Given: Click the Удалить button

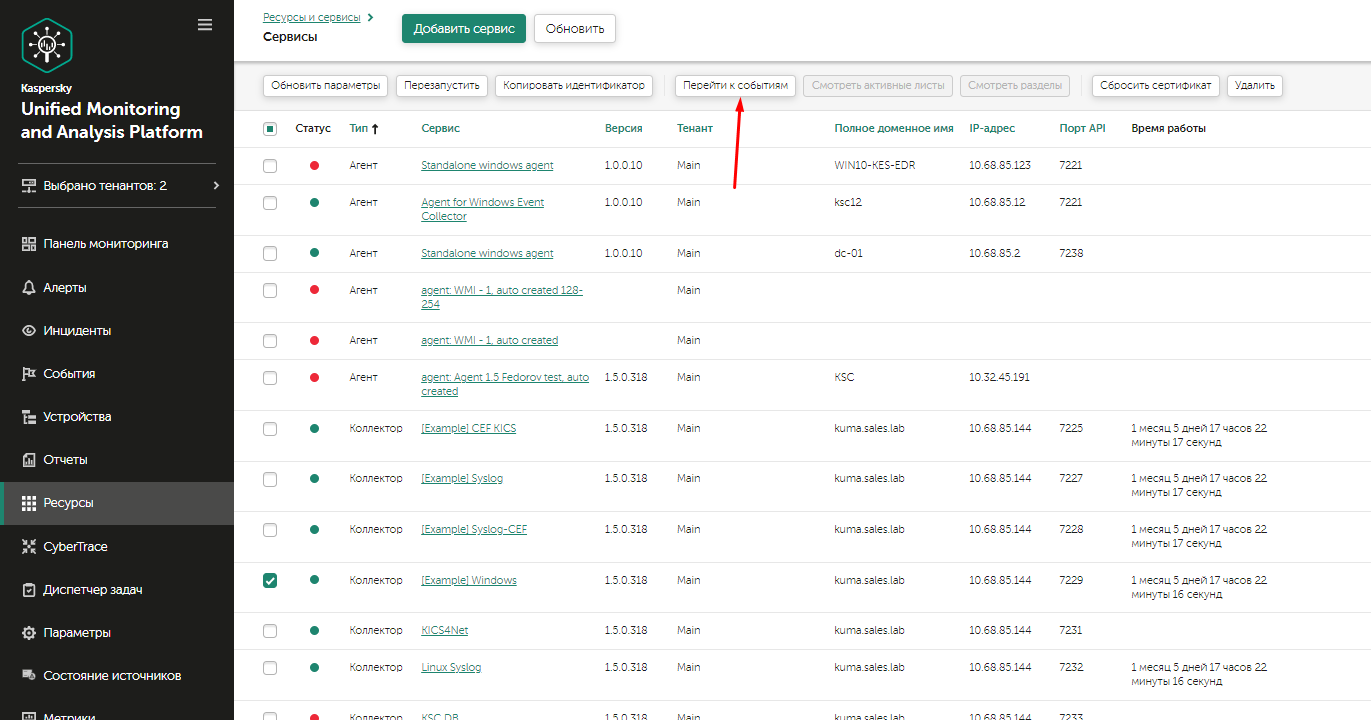Looking at the screenshot, I should coord(1255,86).
